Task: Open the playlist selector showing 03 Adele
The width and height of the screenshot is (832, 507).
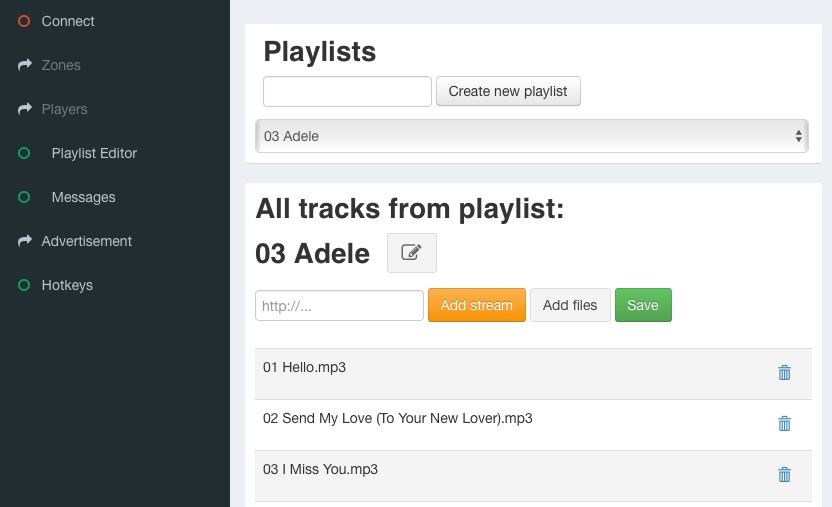Action: click(x=532, y=136)
